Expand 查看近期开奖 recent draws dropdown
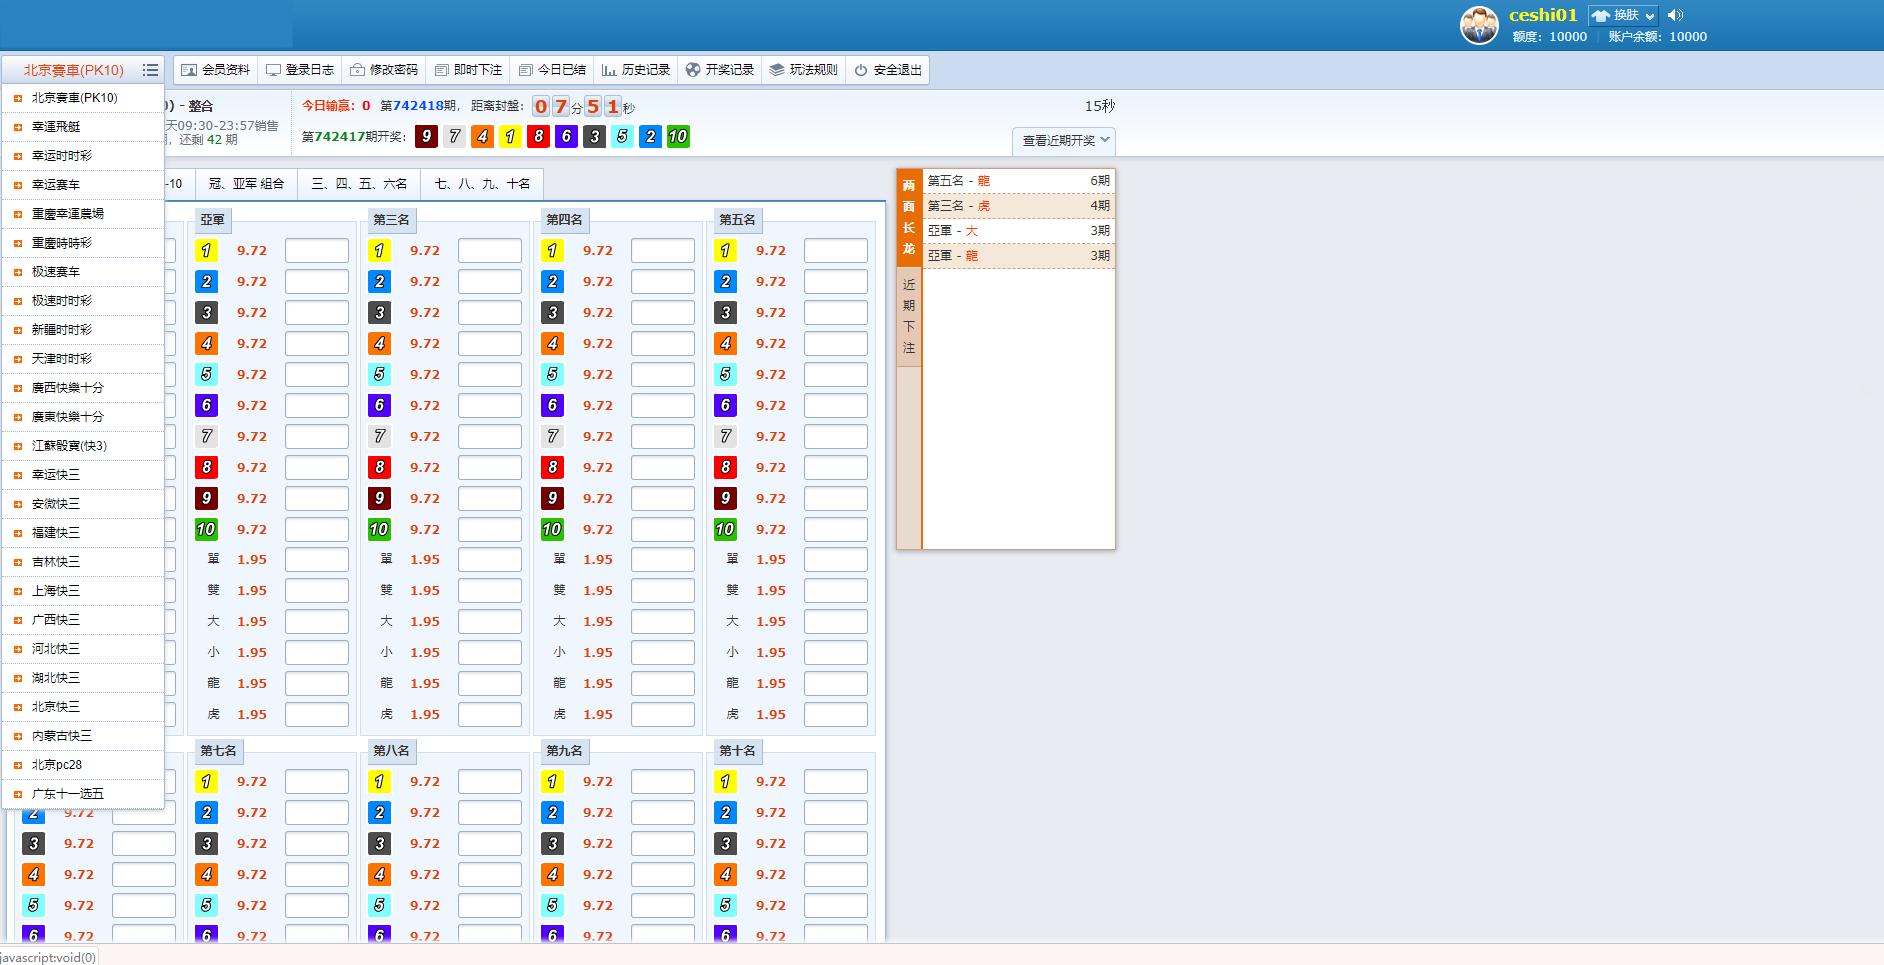The image size is (1884, 965). [1064, 141]
